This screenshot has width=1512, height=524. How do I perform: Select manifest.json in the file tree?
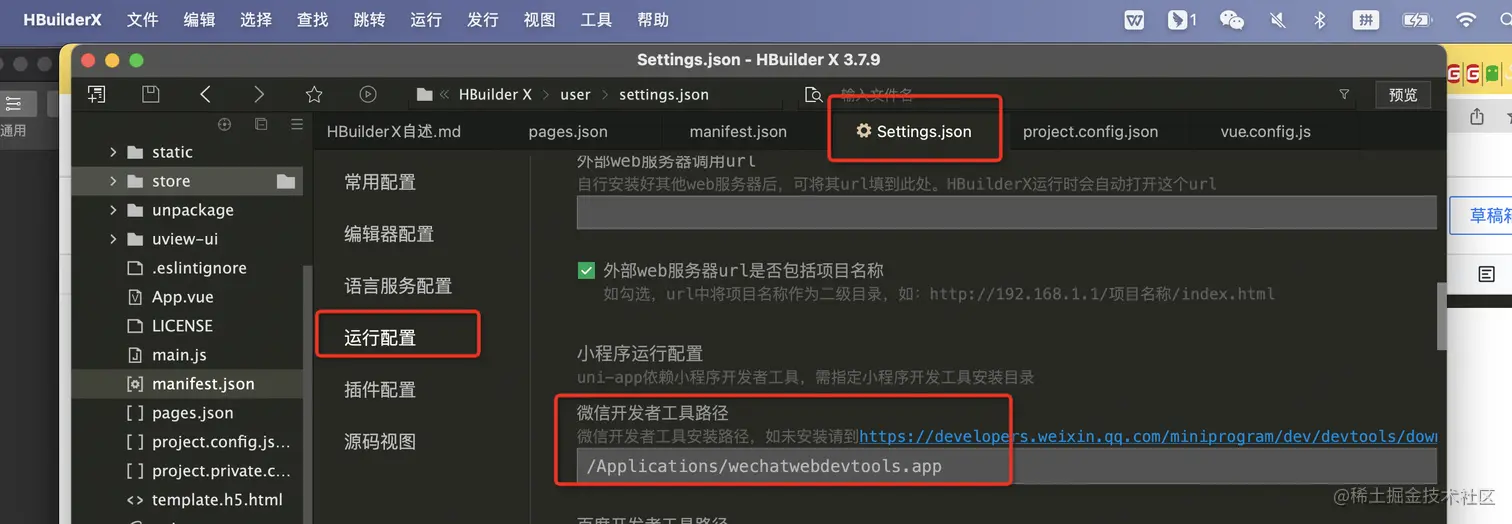pos(203,384)
